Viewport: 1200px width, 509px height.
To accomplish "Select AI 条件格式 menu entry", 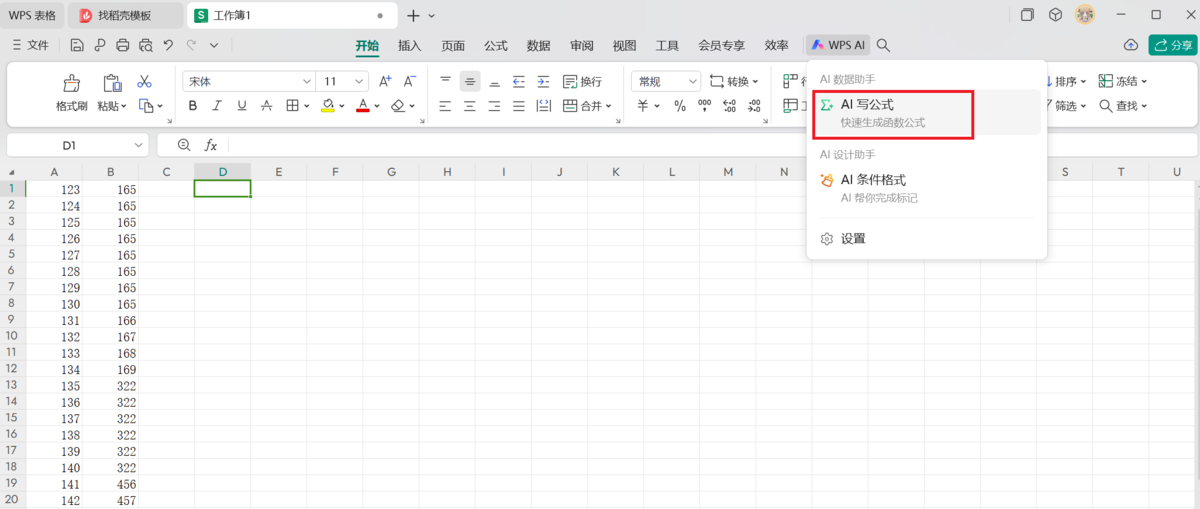I will point(926,188).
